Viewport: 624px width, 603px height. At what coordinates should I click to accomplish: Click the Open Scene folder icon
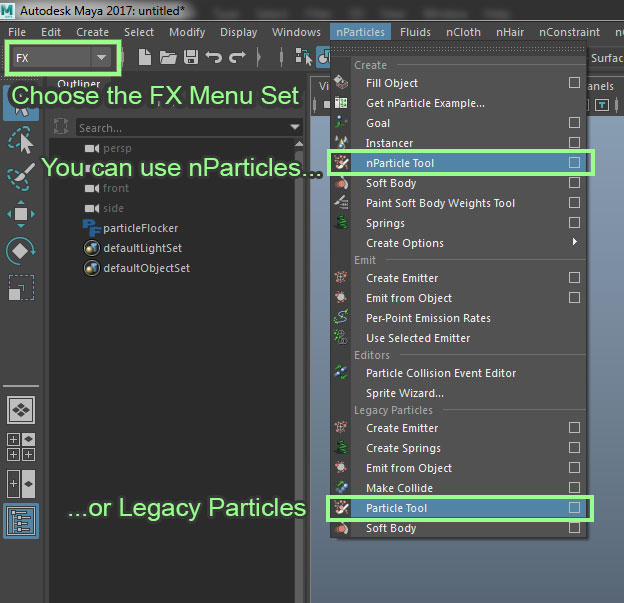168,58
